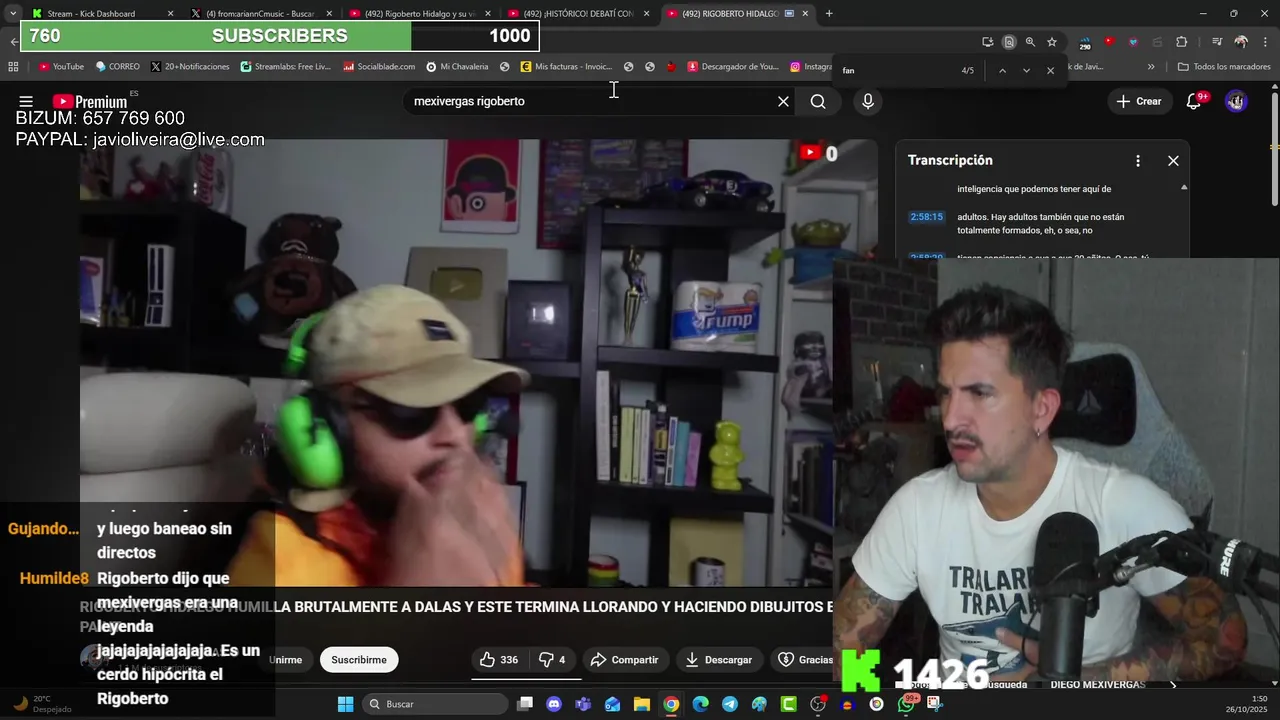Open CORREO bookmark
The image size is (1280, 720).
118,67
